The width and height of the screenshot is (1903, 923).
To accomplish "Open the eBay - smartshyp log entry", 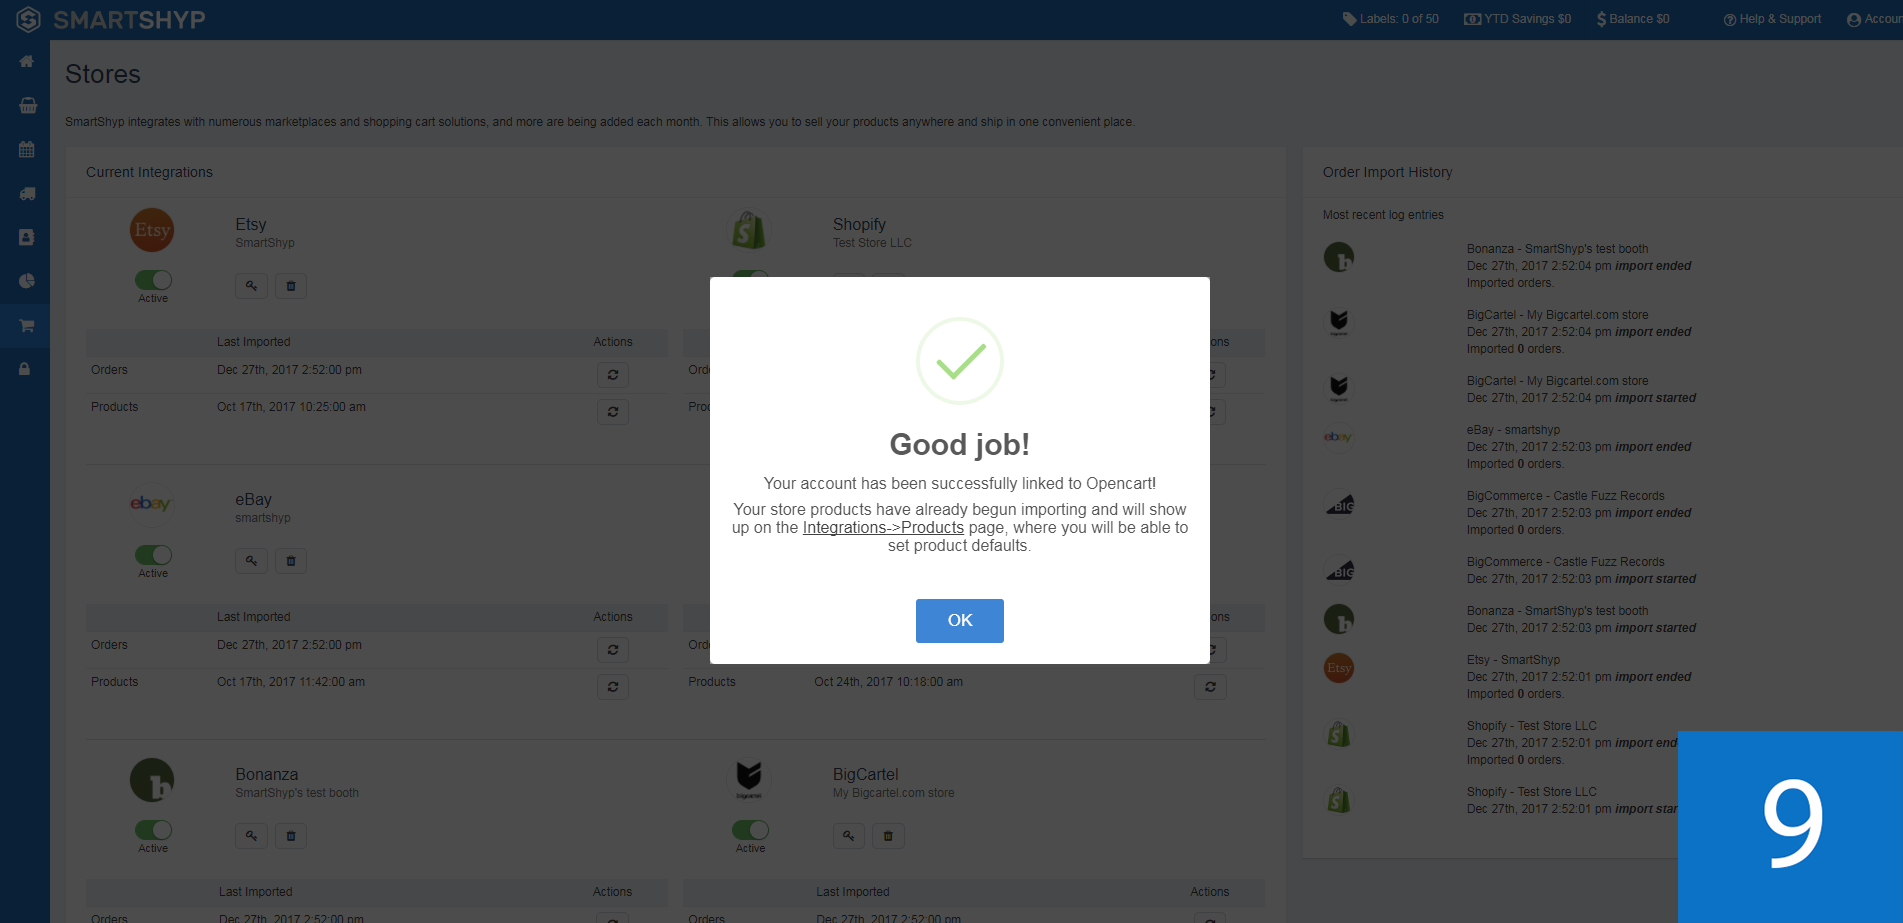I will pos(1579,447).
